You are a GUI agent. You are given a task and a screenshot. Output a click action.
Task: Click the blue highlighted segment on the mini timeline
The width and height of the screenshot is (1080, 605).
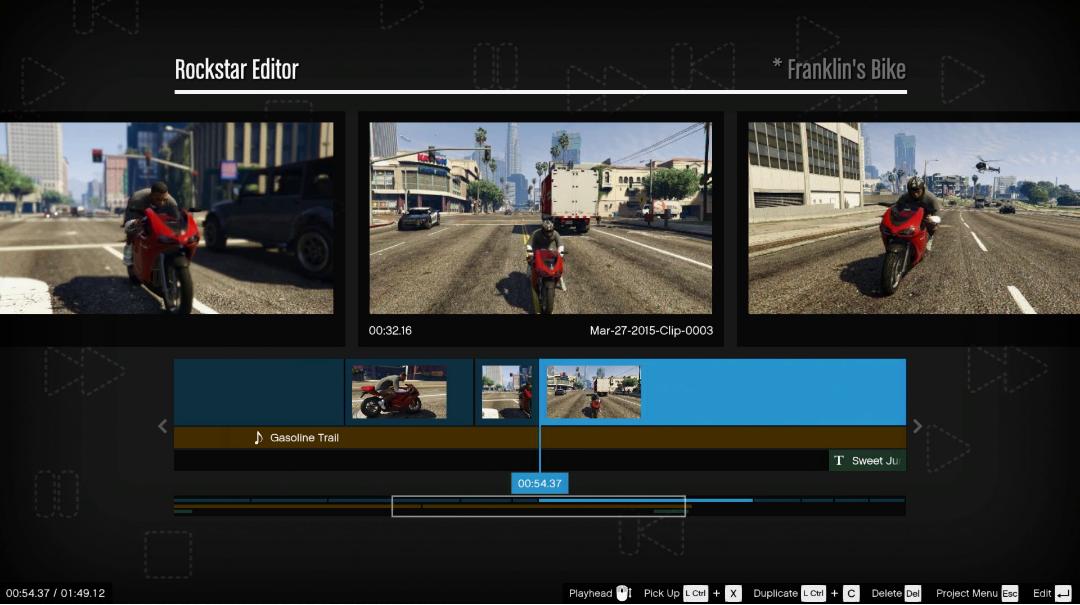click(645, 500)
